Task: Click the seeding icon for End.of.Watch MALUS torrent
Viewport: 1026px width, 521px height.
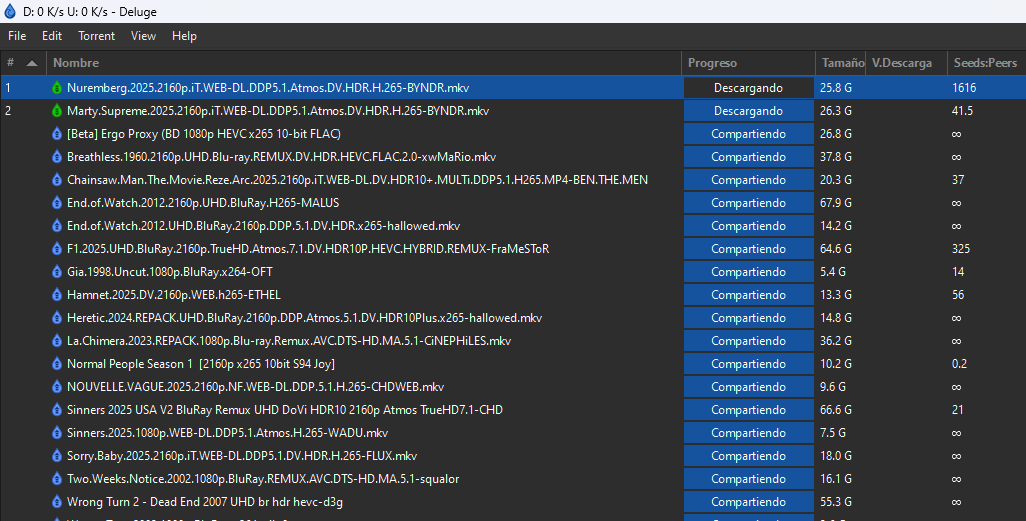Action: pos(57,203)
